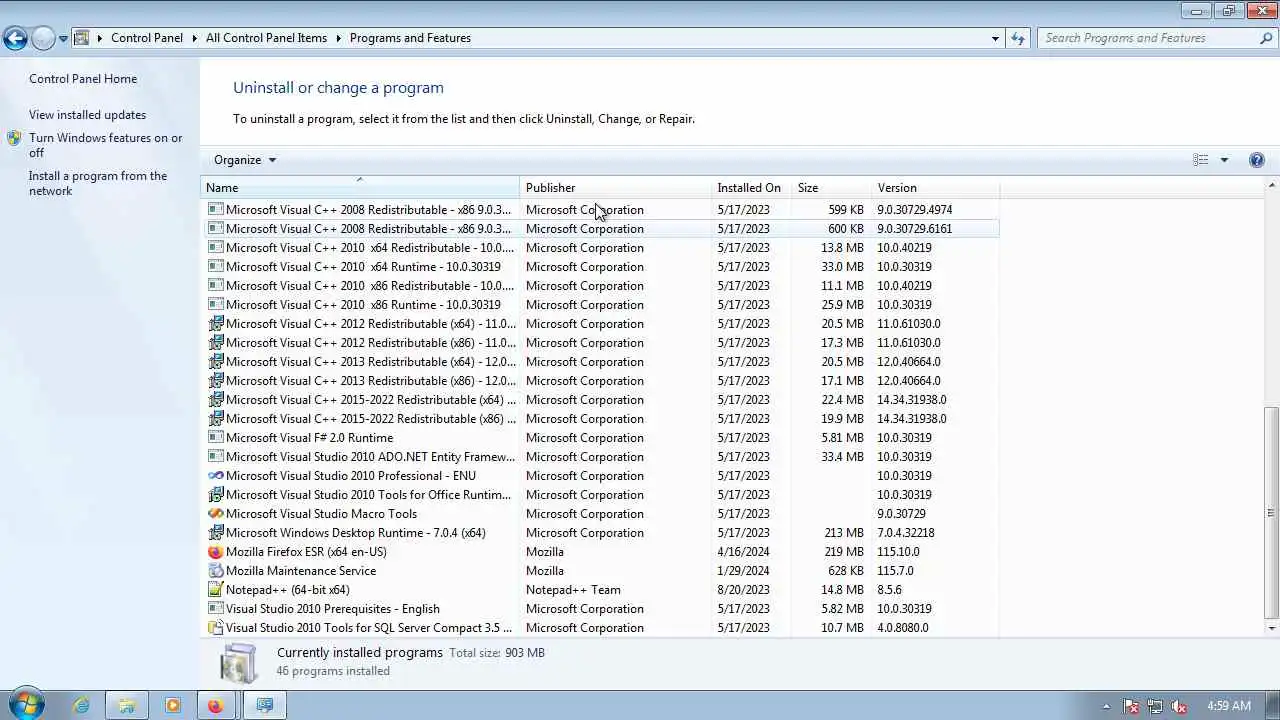The image size is (1280, 720).
Task: Click Visual C++ 2015-2022 Redistributable (x64) icon
Action: coord(215,400)
